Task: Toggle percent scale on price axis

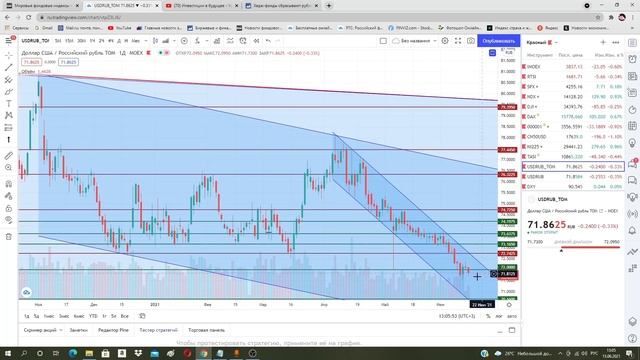Action: [x=488, y=316]
